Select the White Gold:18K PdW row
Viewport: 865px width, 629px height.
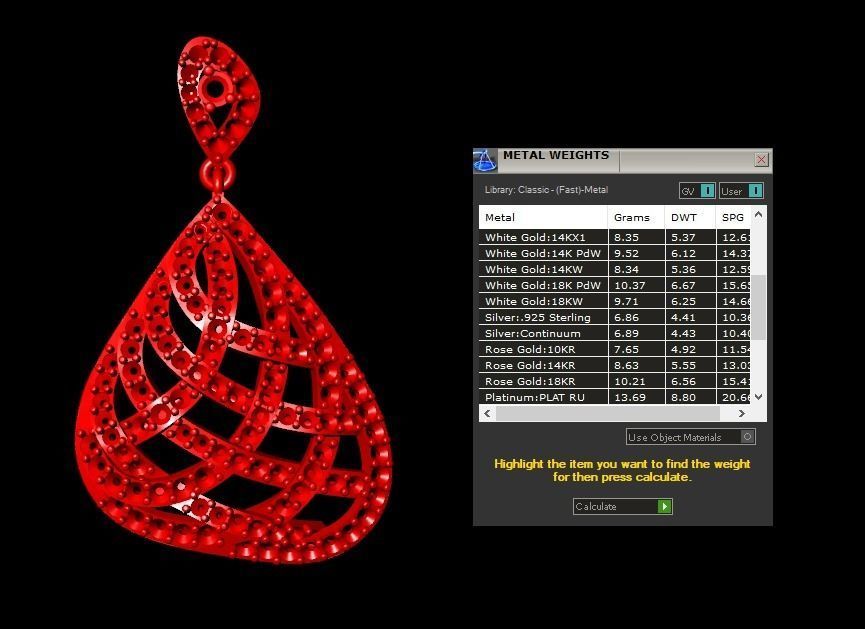[615, 285]
